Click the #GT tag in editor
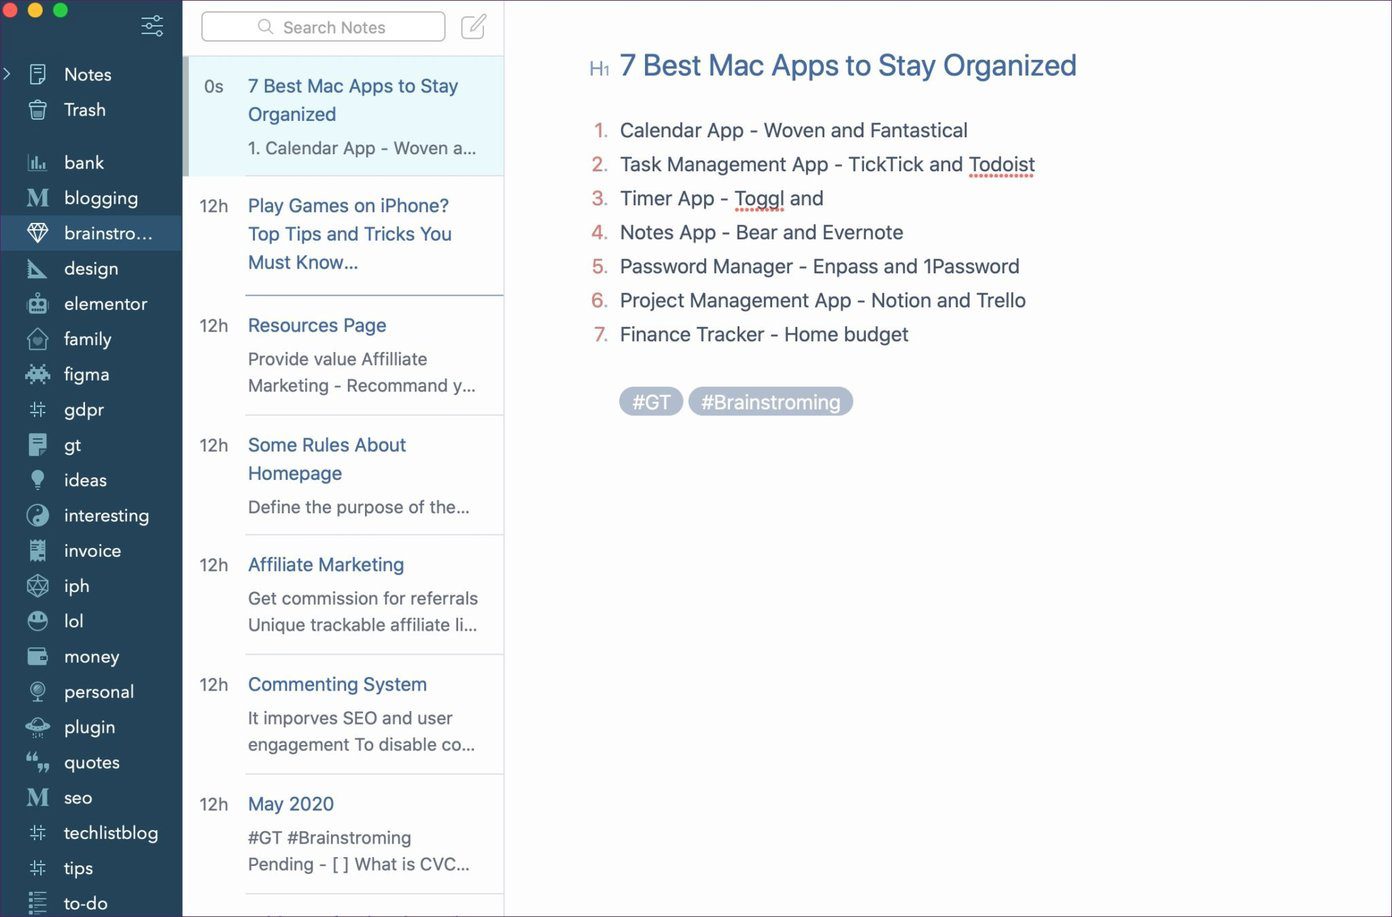Viewport: 1392px width, 917px height. pyautogui.click(x=651, y=402)
